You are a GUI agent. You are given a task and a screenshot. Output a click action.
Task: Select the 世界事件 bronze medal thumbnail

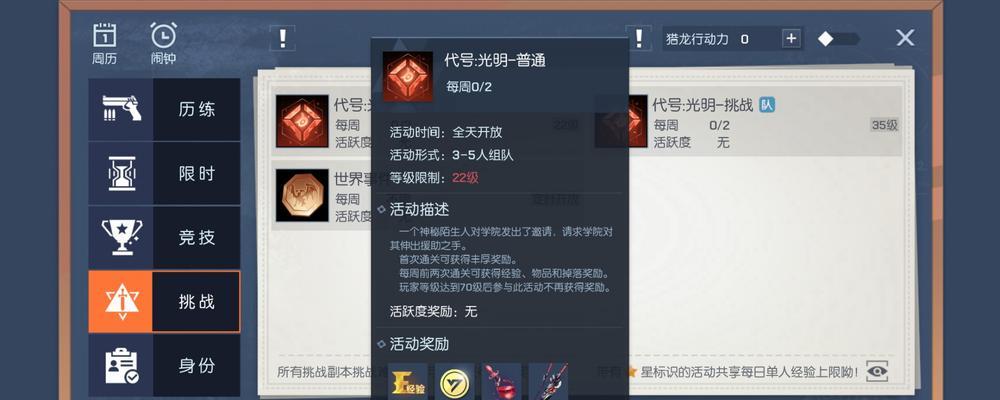tap(302, 195)
